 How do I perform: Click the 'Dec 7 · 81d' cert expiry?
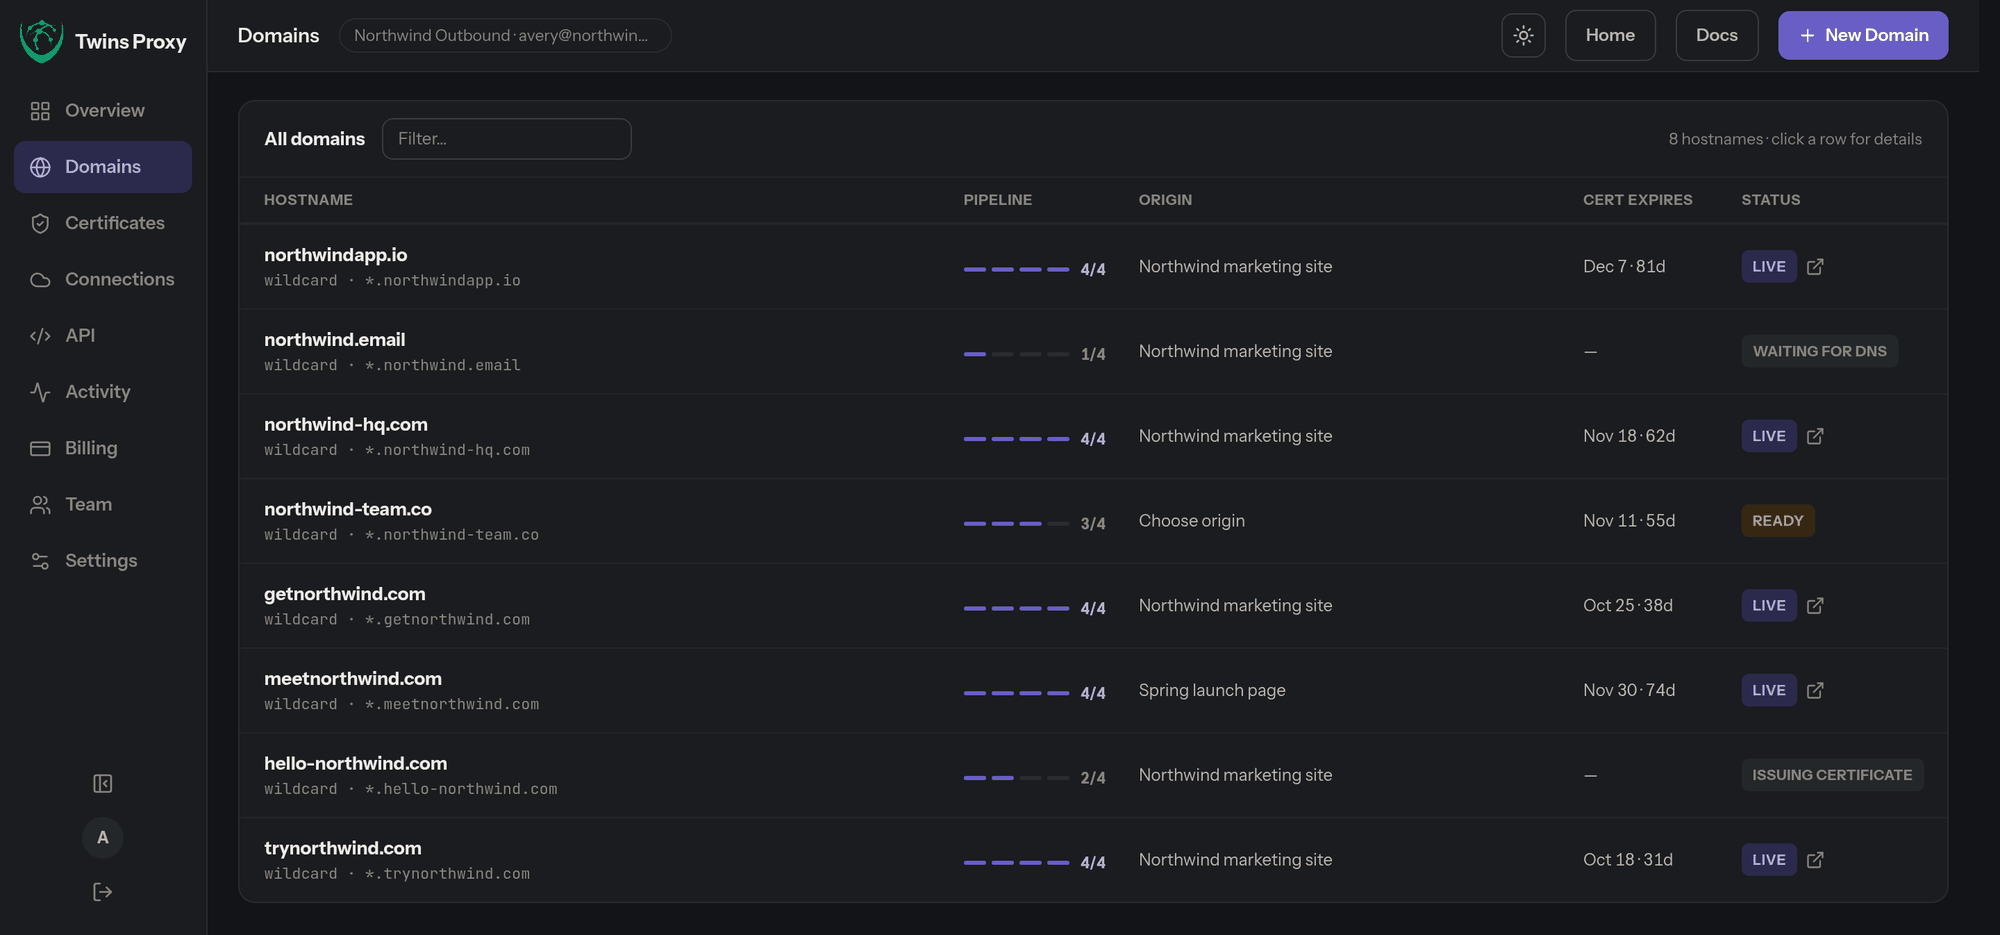pyautogui.click(x=1624, y=266)
